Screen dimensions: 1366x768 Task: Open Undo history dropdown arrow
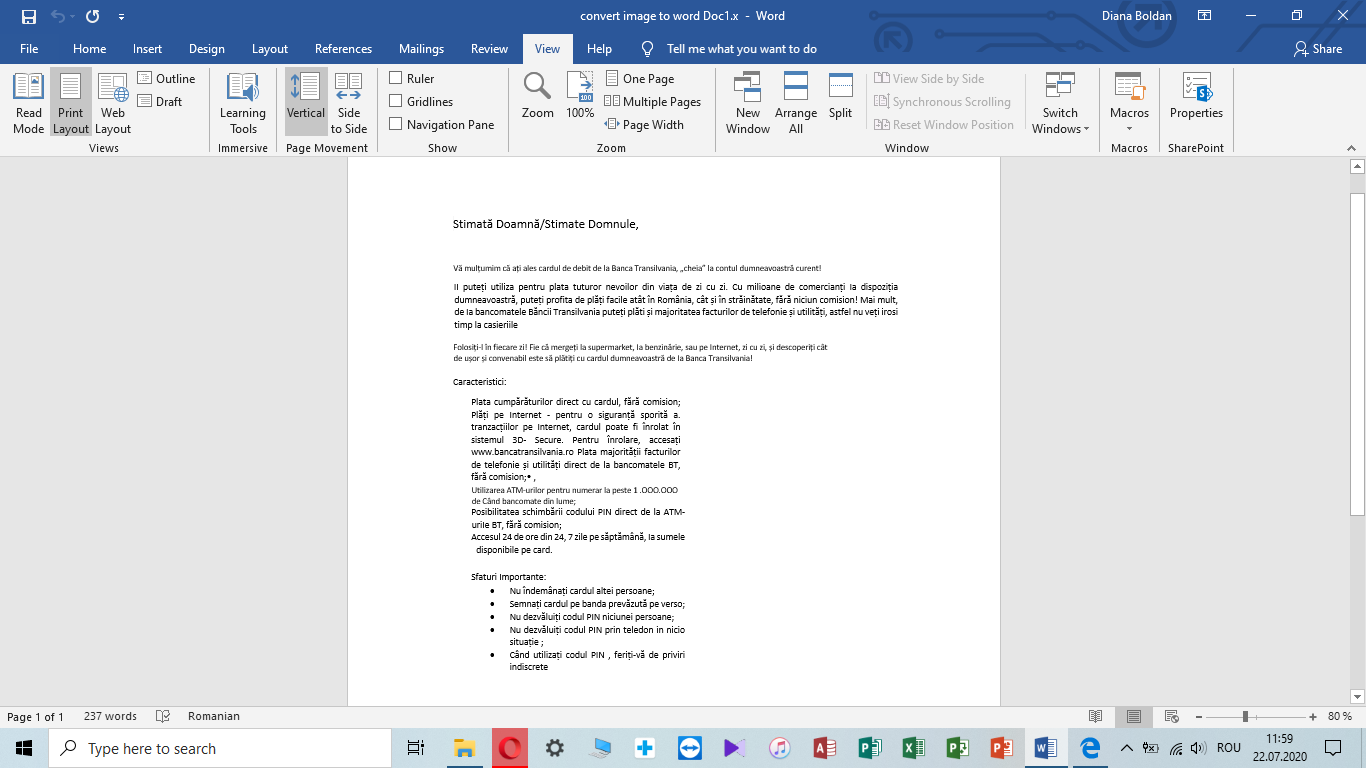coord(71,16)
